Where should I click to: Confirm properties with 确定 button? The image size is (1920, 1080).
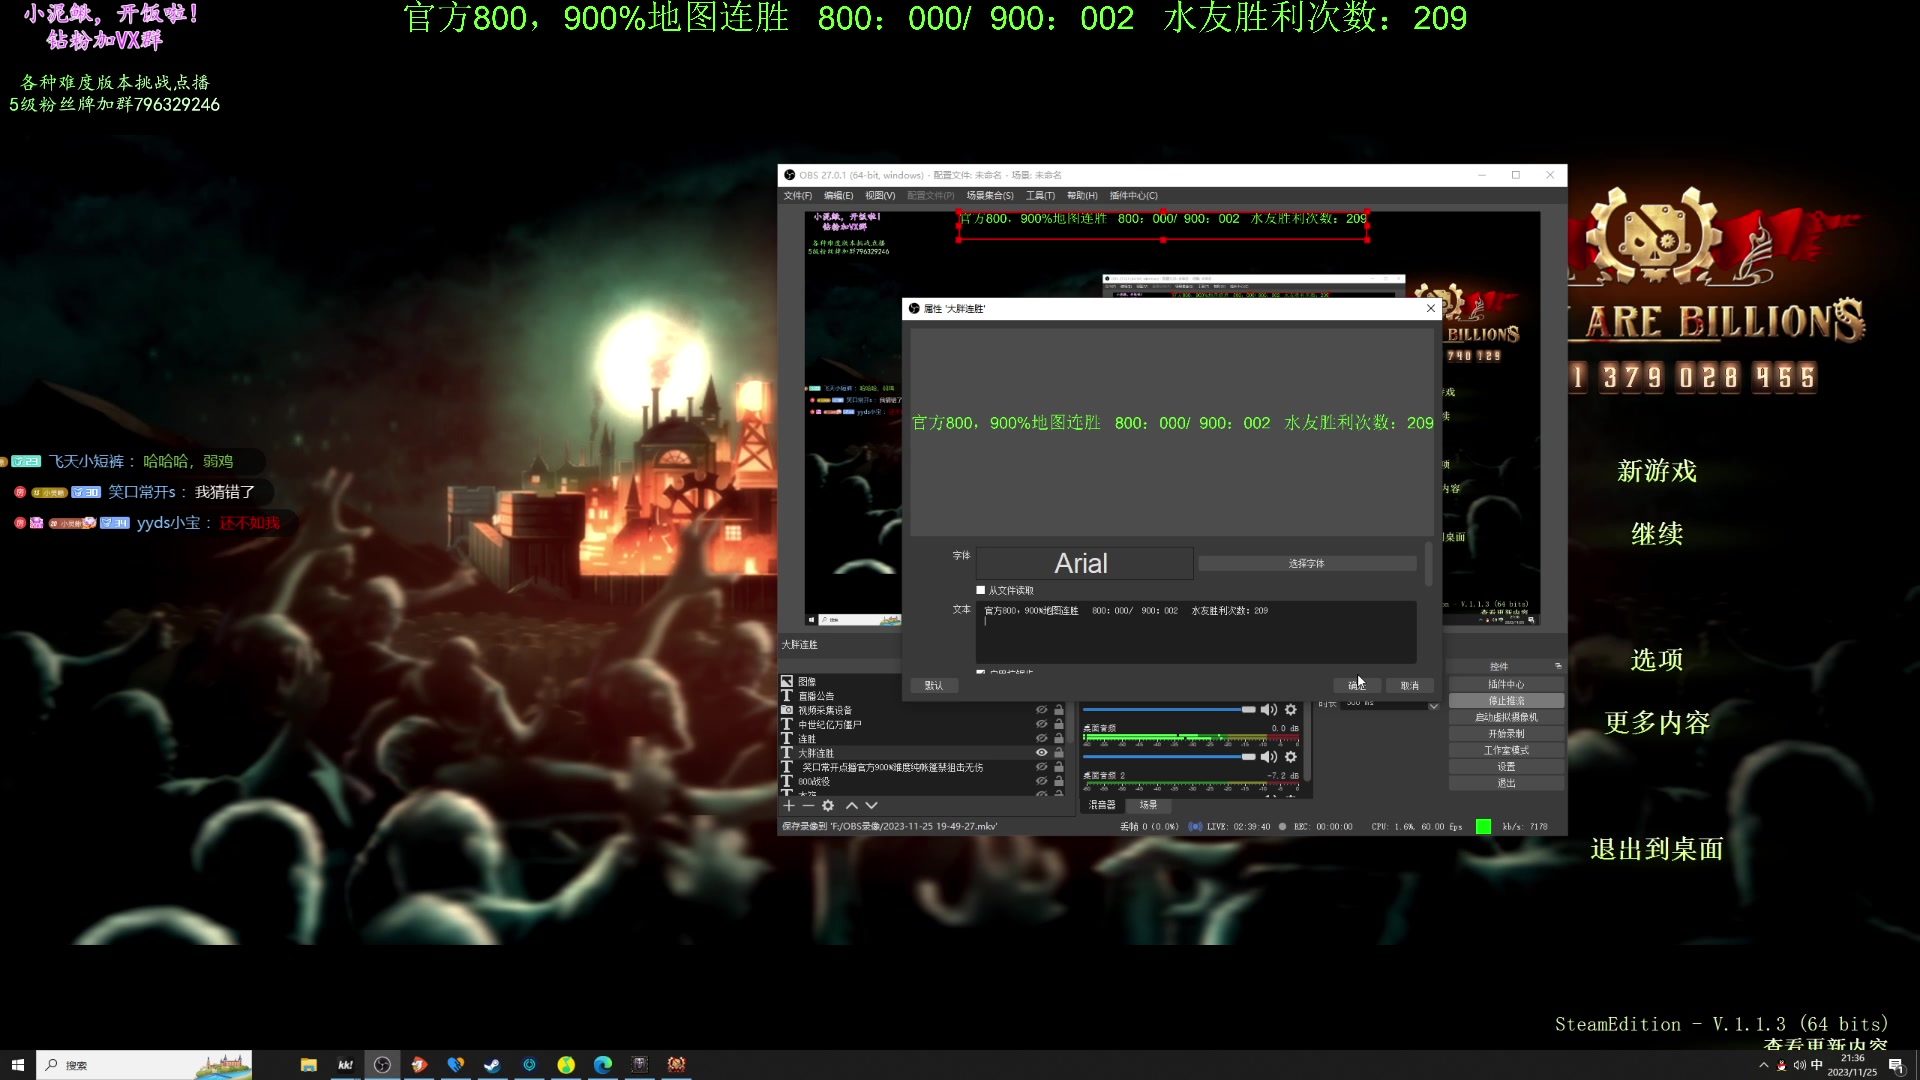pos(1357,686)
